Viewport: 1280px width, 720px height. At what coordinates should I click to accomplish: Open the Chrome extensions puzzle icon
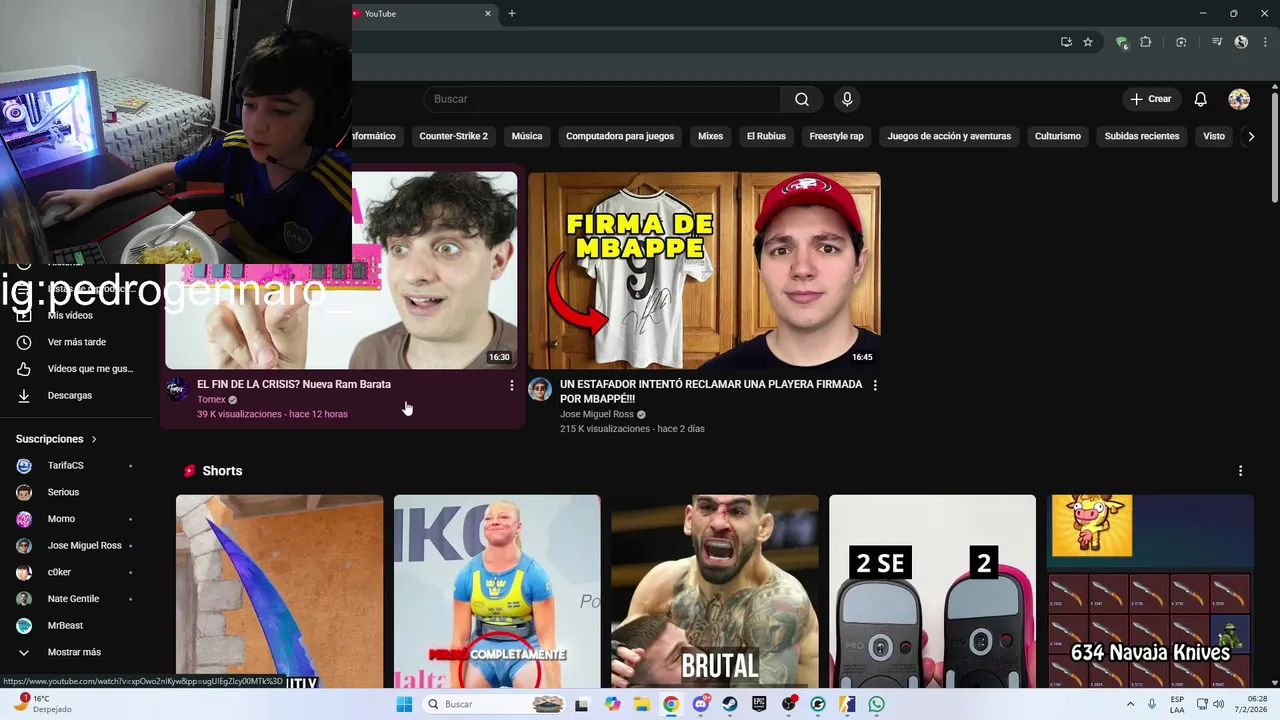coord(1146,42)
